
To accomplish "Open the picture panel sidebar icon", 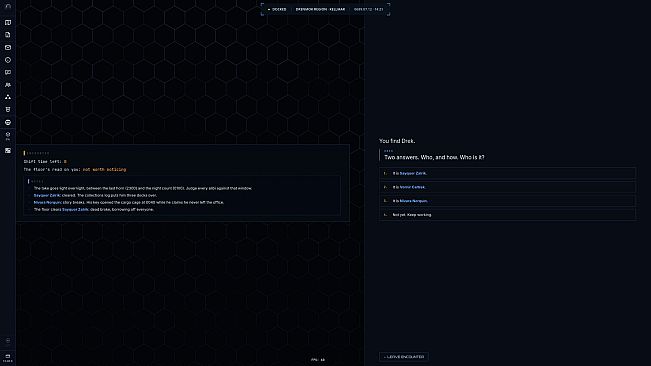I will [x=8, y=151].
